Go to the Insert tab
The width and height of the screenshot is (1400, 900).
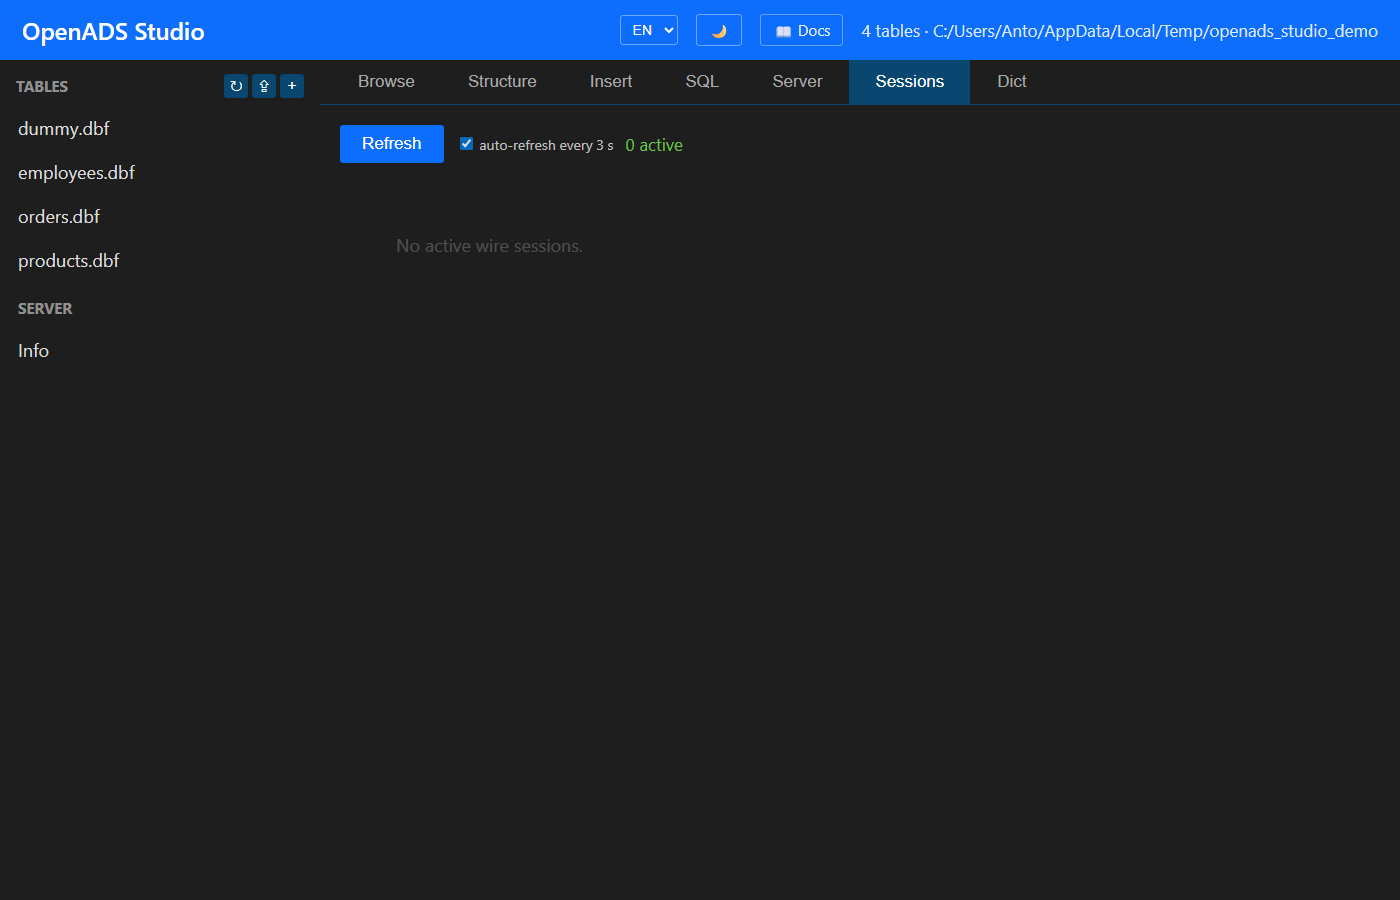[611, 82]
